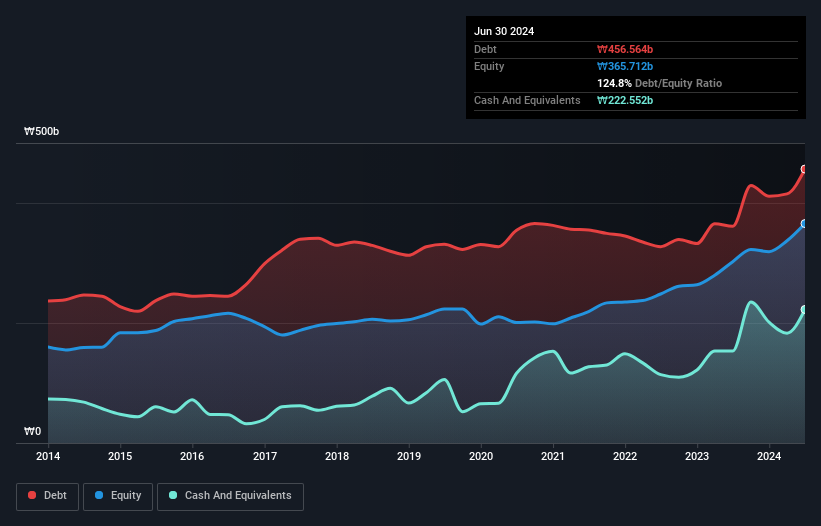Click the Debt row label in tooltip

point(485,49)
